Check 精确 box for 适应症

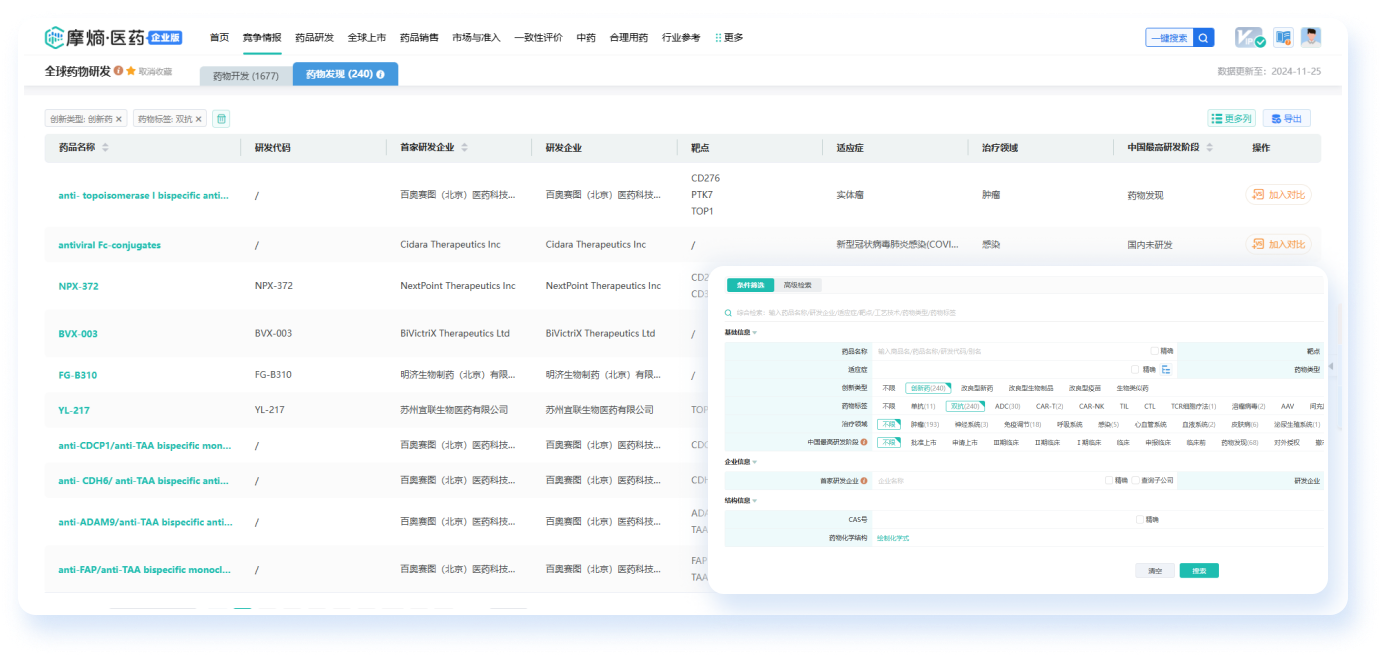point(1135,370)
